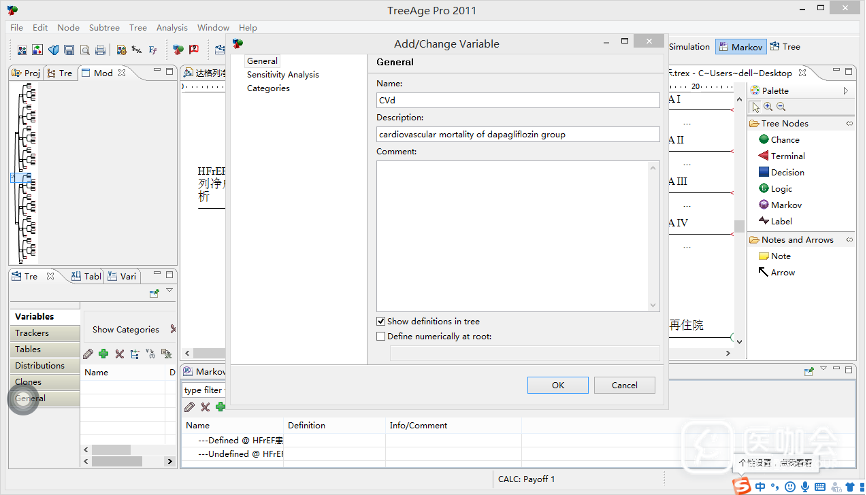Switch to Sensitivity Analysis page
Screen dimensions: 866x495
(283, 75)
